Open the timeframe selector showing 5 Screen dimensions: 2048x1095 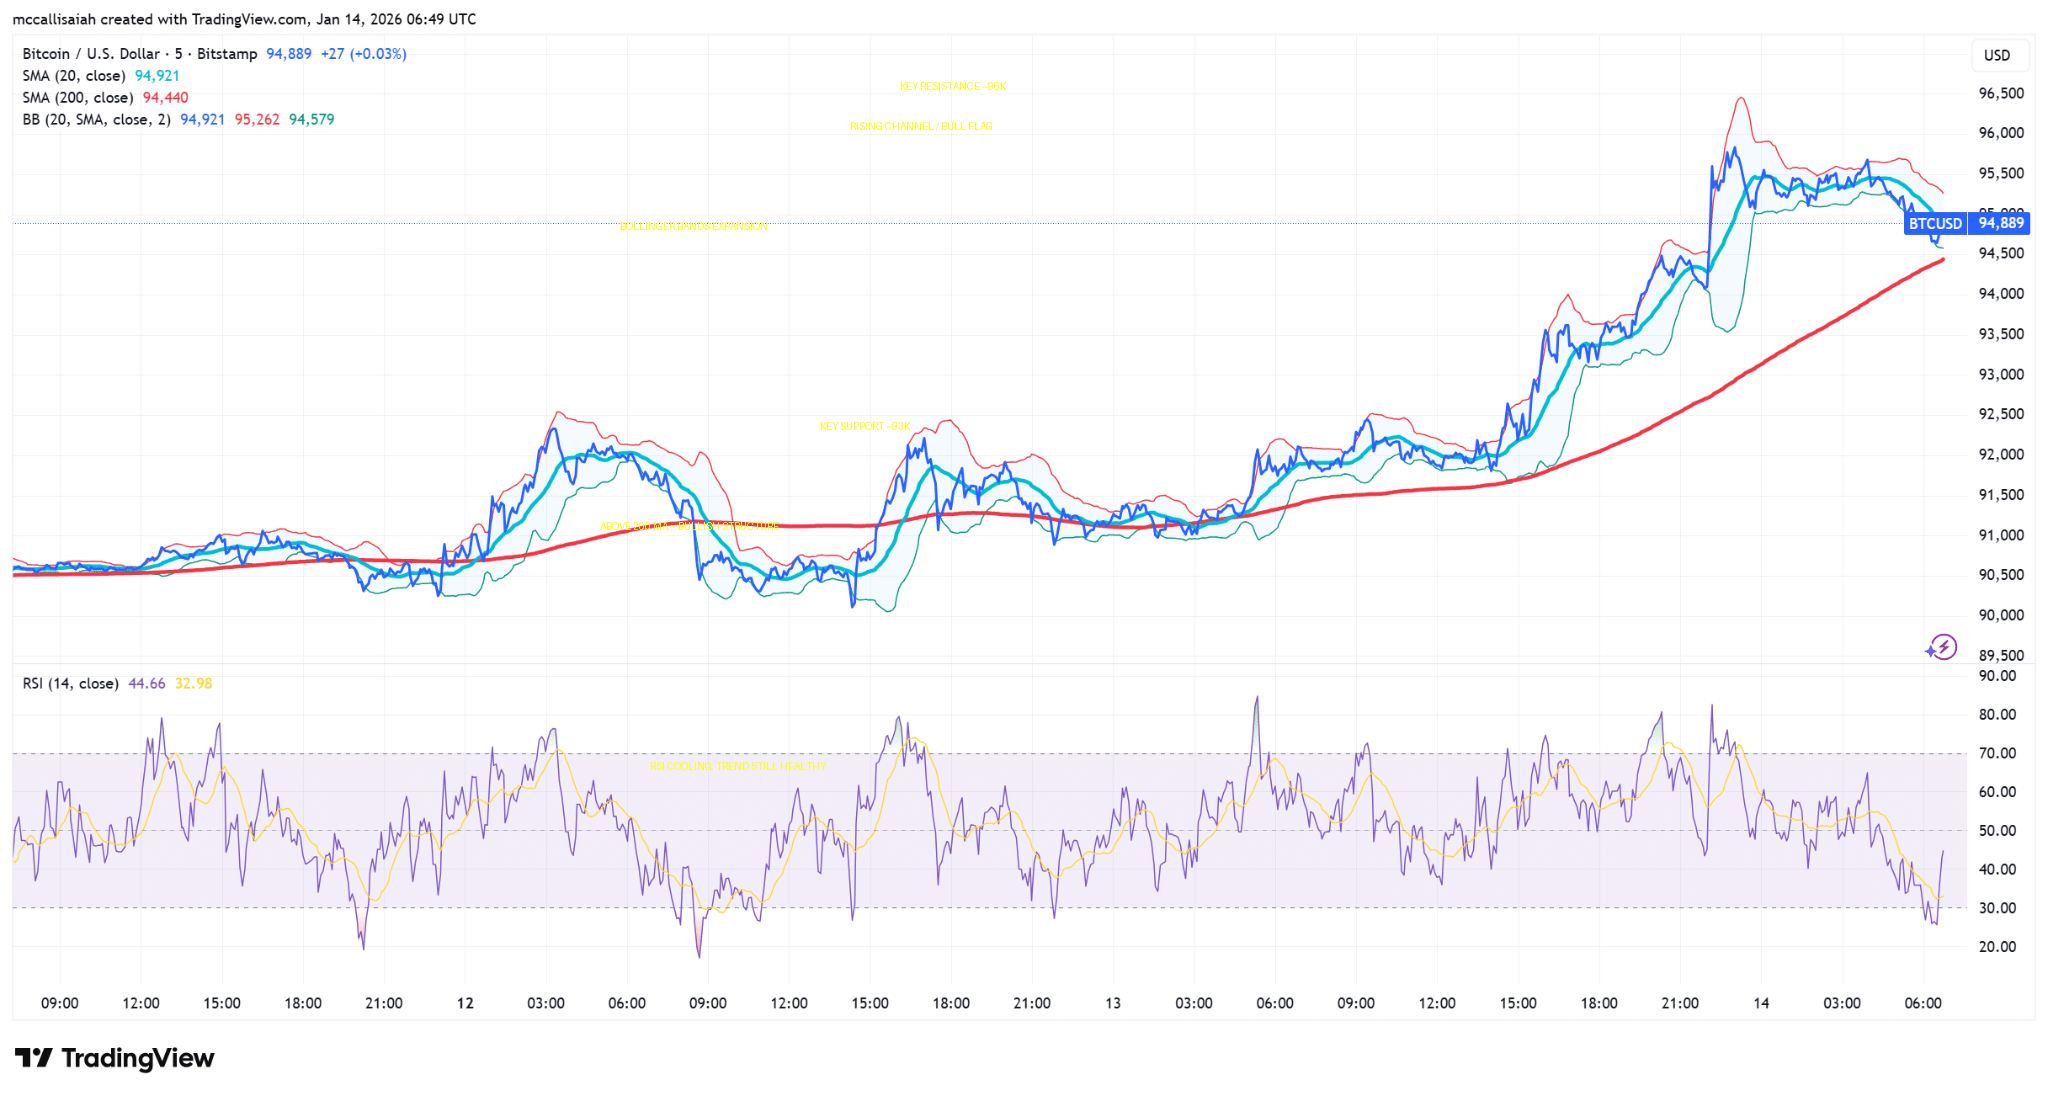click(x=176, y=54)
